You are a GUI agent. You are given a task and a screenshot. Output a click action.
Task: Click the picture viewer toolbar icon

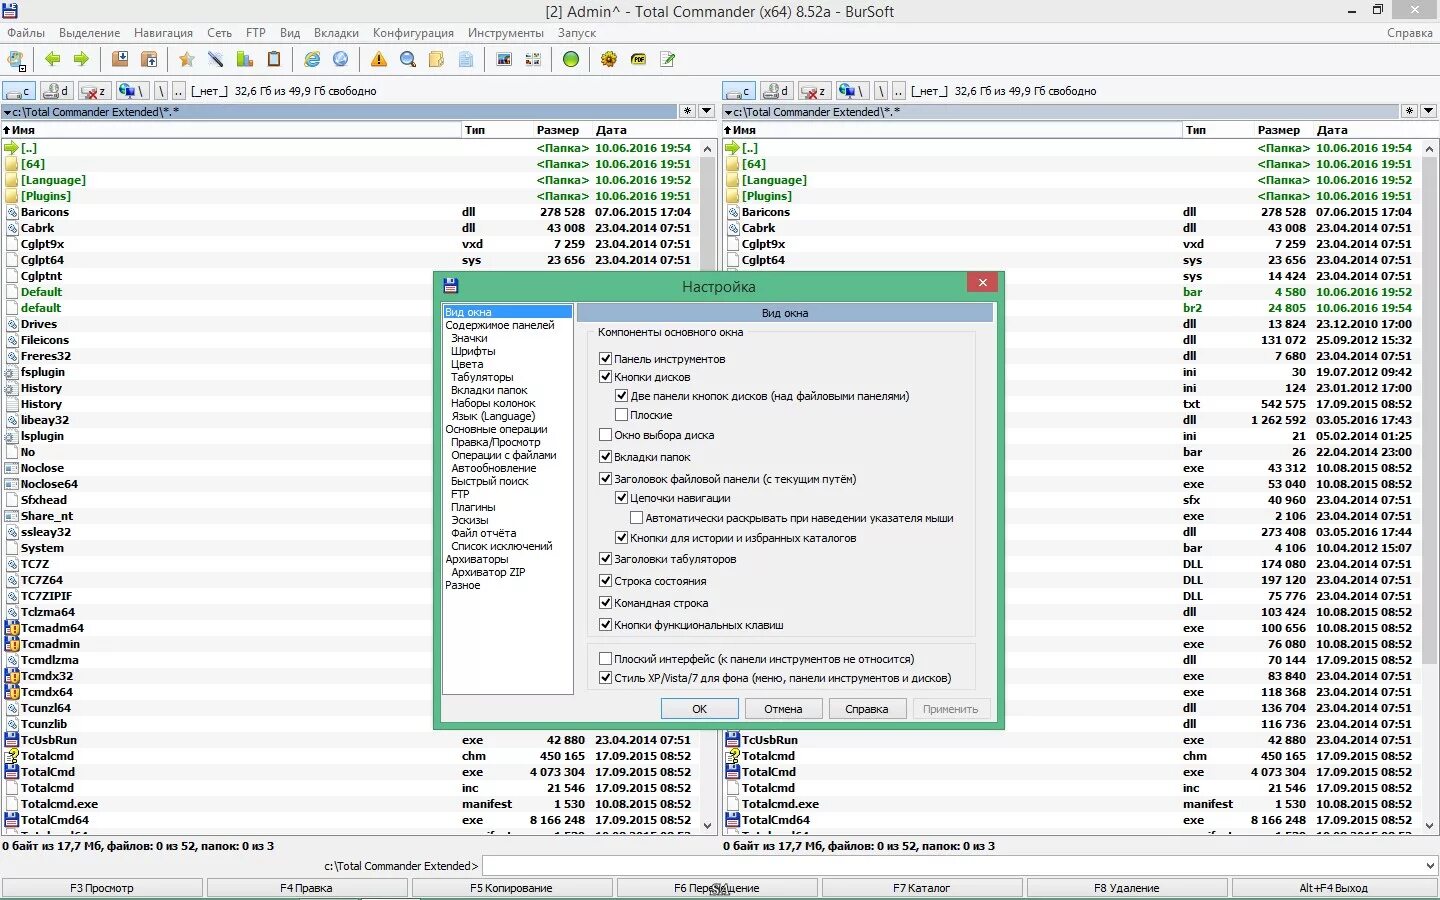pos(504,59)
